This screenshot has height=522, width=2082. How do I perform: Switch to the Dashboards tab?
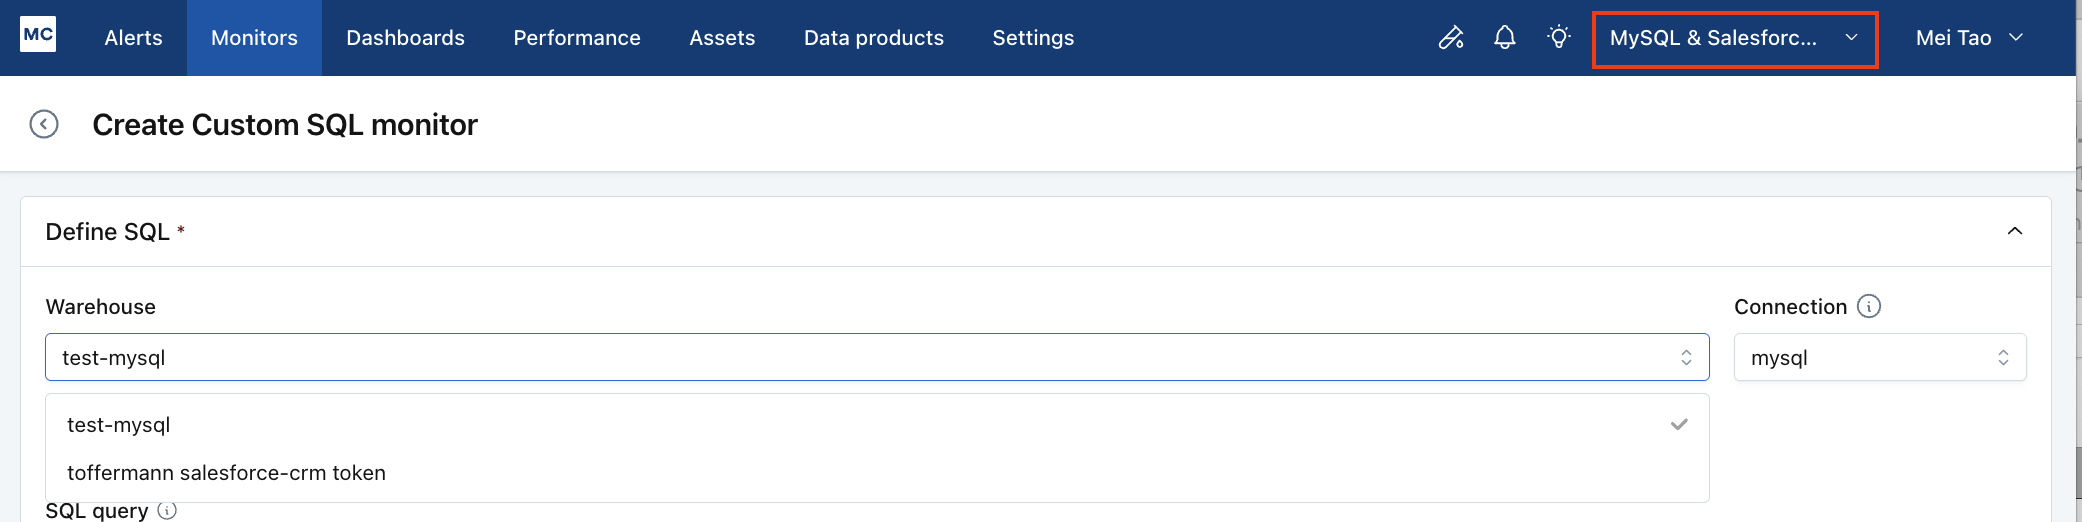tap(405, 38)
